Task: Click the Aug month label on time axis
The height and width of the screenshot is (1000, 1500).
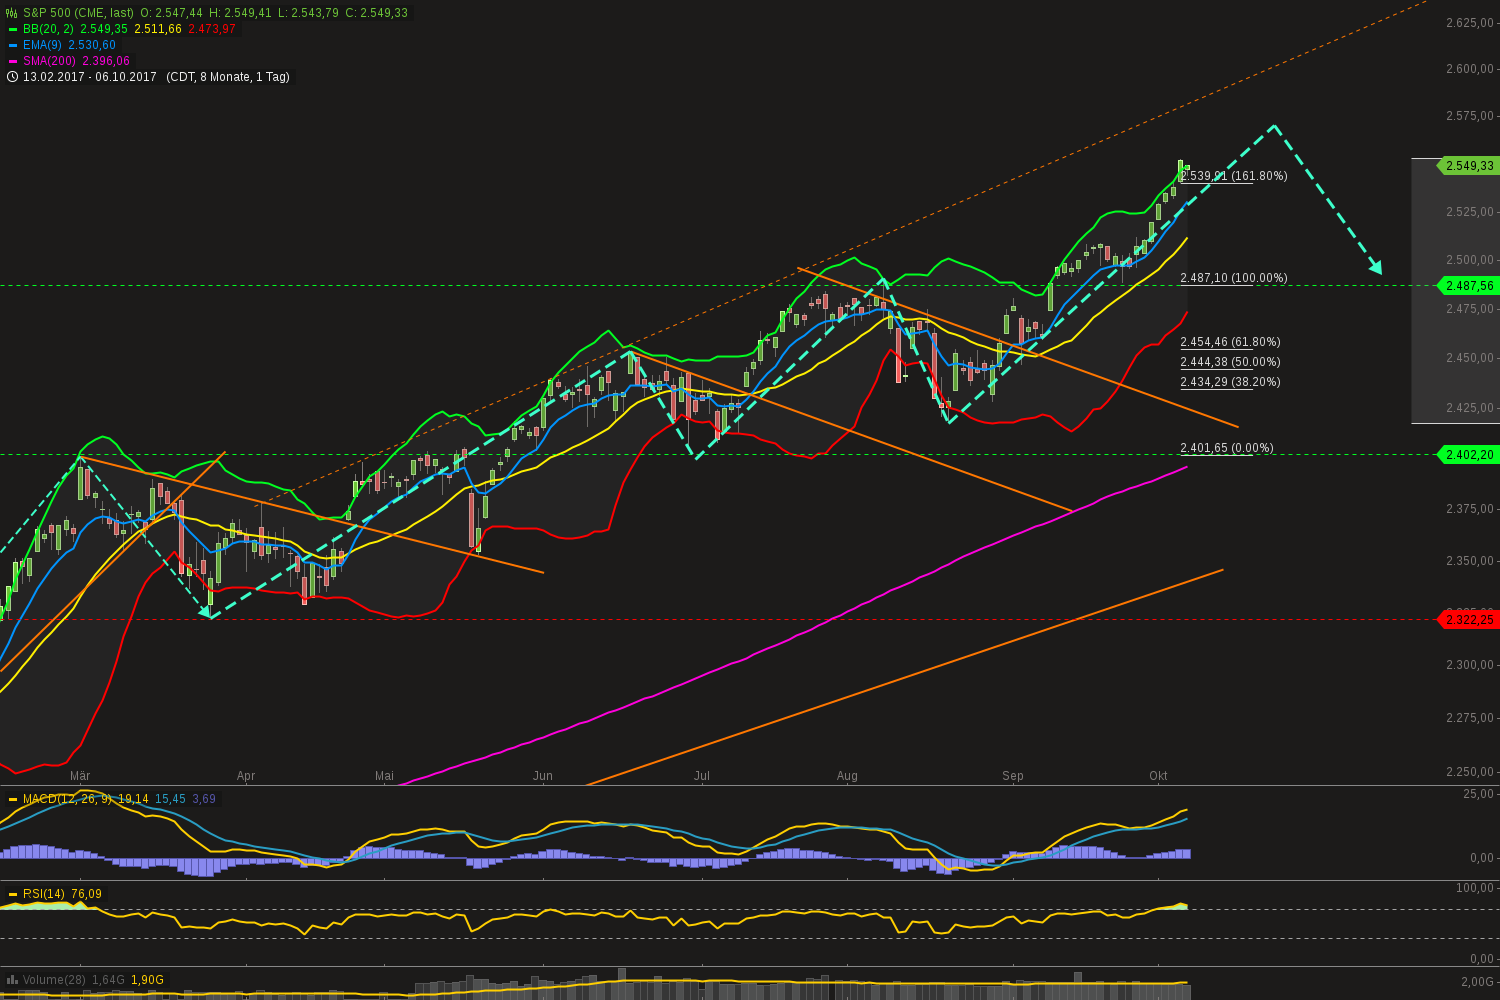Action: (x=847, y=776)
